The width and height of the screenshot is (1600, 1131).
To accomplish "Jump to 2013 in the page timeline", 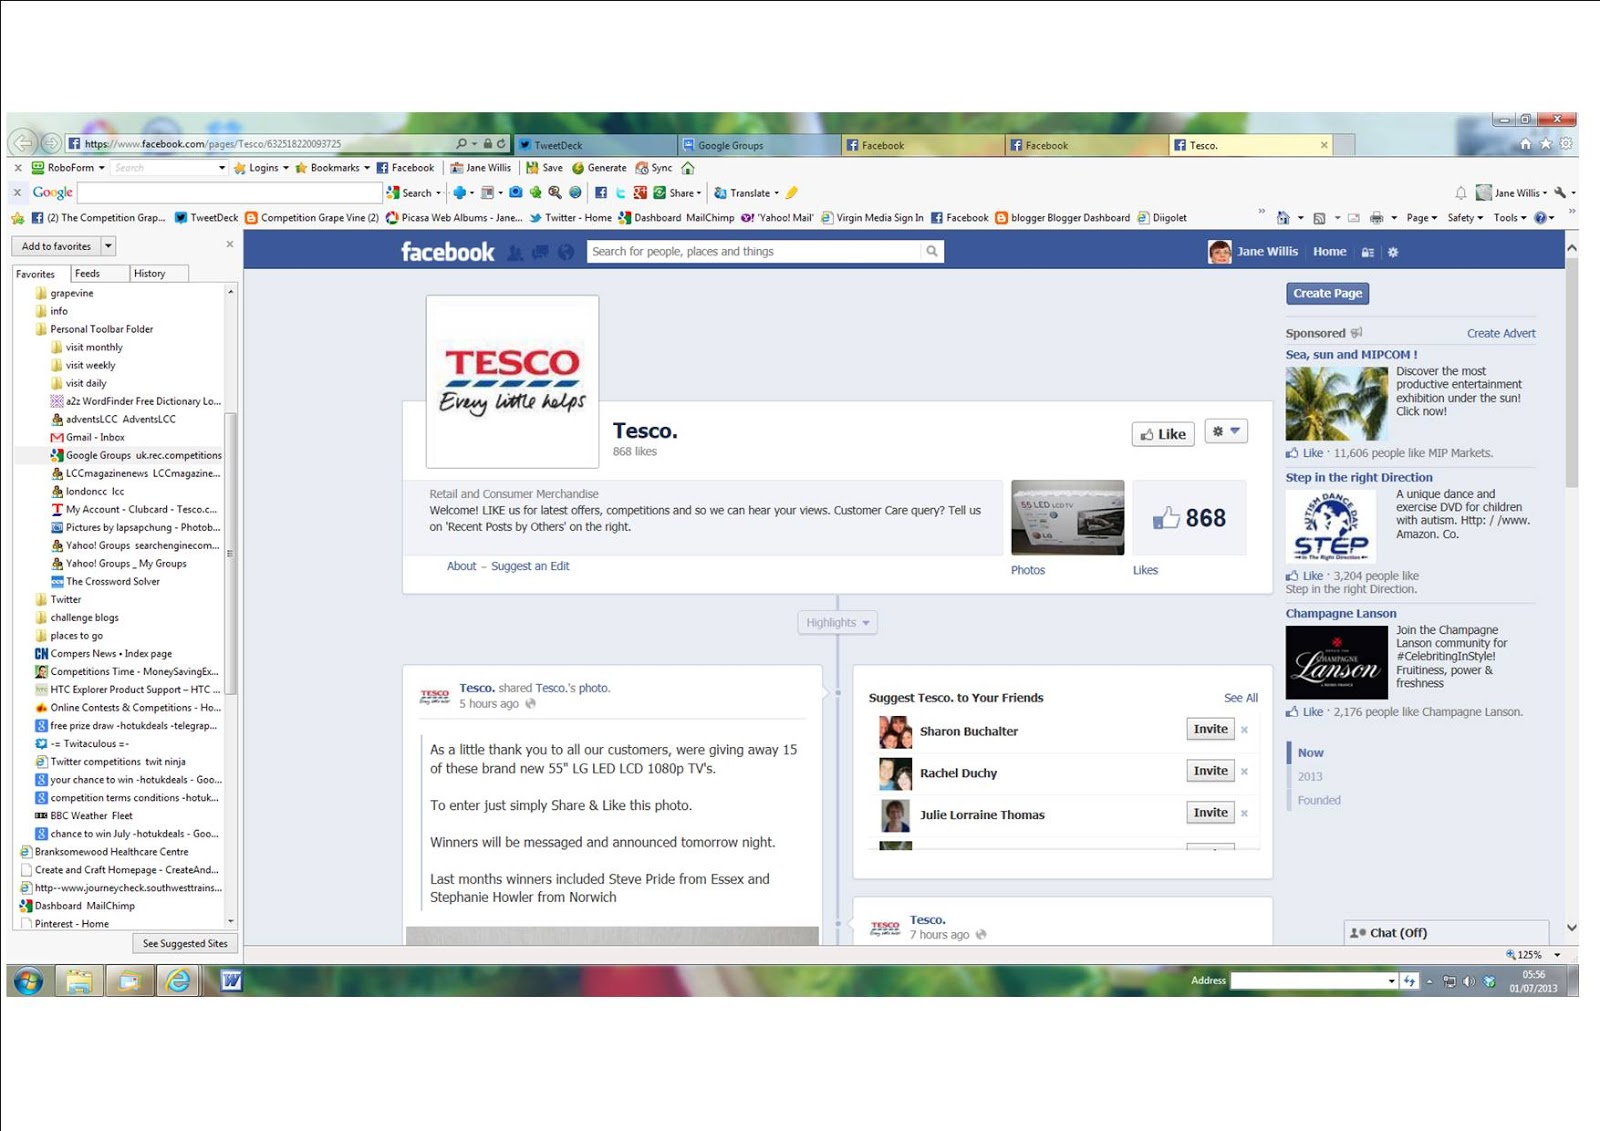I will (1310, 777).
